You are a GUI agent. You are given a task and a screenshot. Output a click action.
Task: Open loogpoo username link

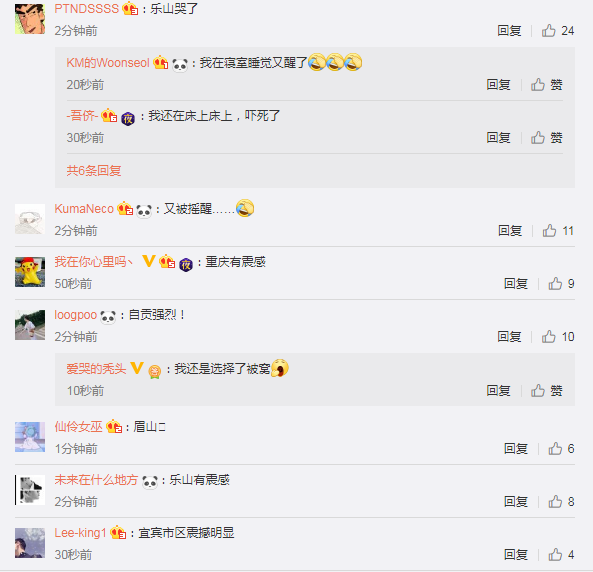pyautogui.click(x=76, y=314)
